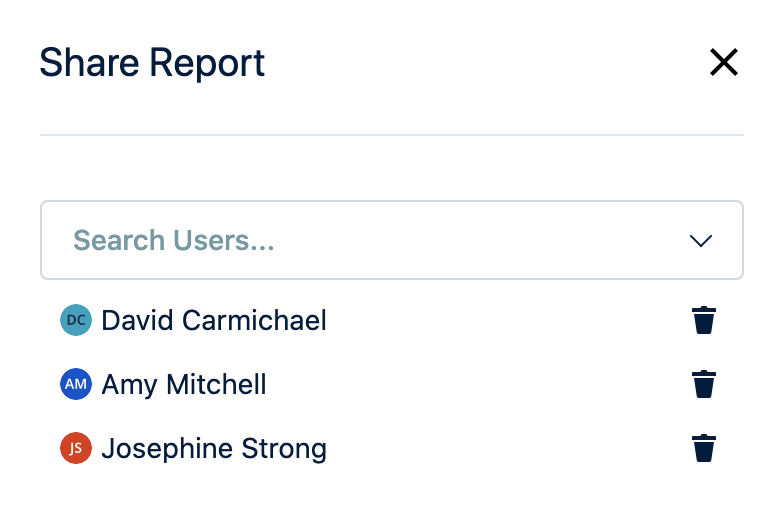Pick the second user row, Amy Mitchell
The width and height of the screenshot is (776, 506).
[x=390, y=385]
